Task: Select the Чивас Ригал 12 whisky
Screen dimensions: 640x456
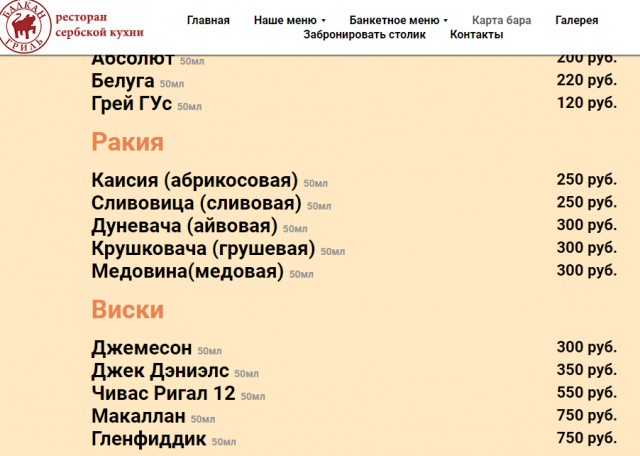Action: [x=163, y=393]
